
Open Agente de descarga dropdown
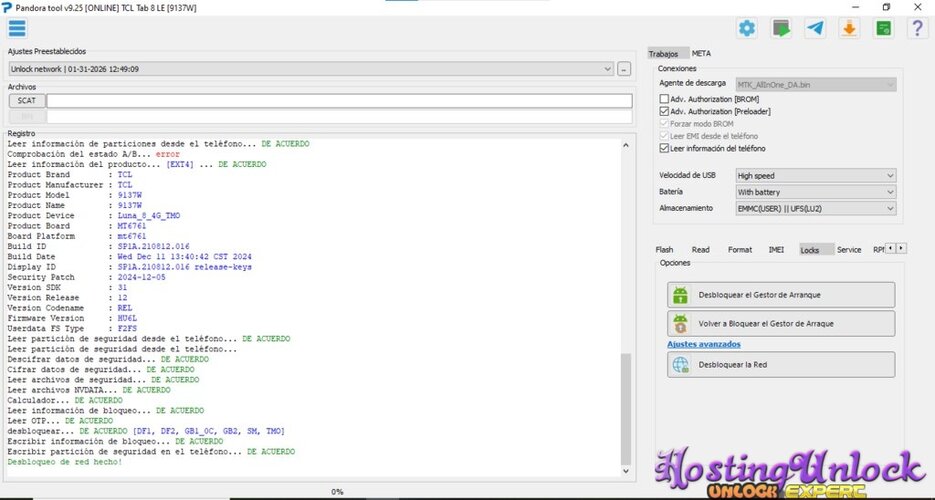[816, 85]
